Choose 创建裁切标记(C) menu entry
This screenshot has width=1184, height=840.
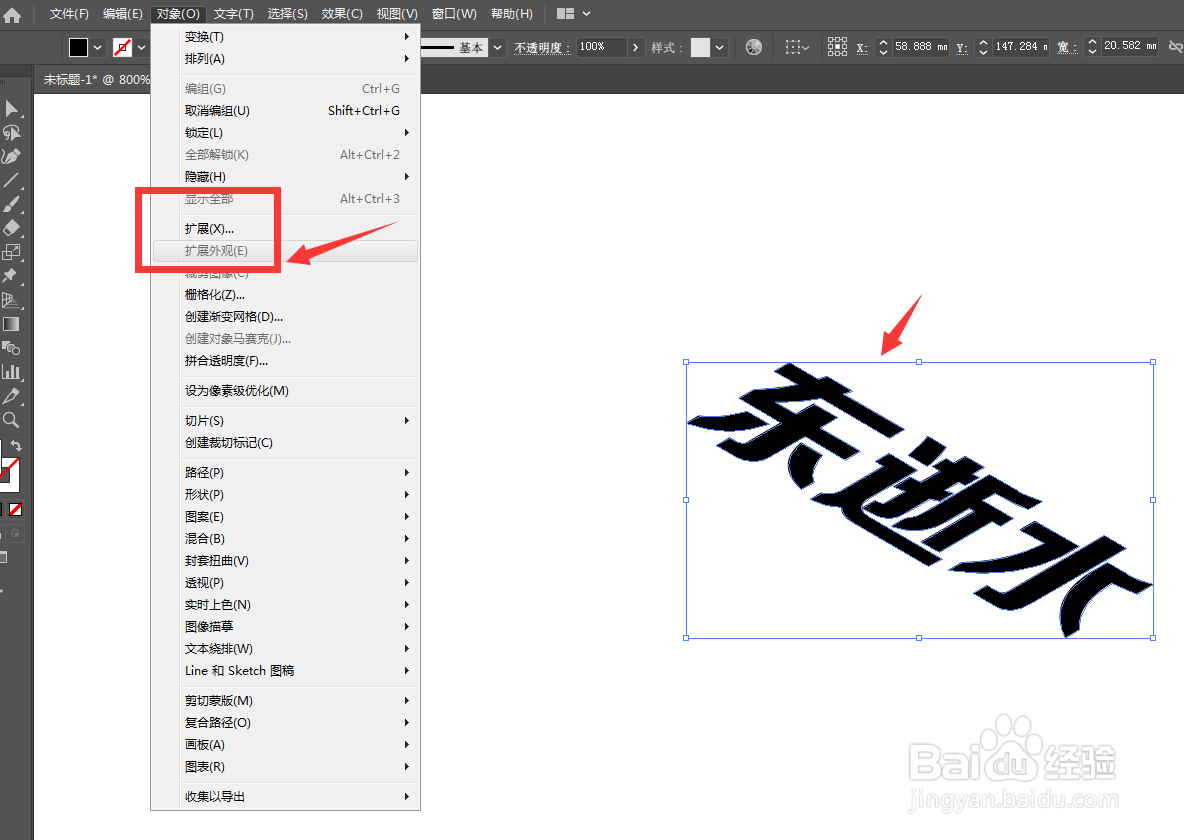tap(285, 443)
